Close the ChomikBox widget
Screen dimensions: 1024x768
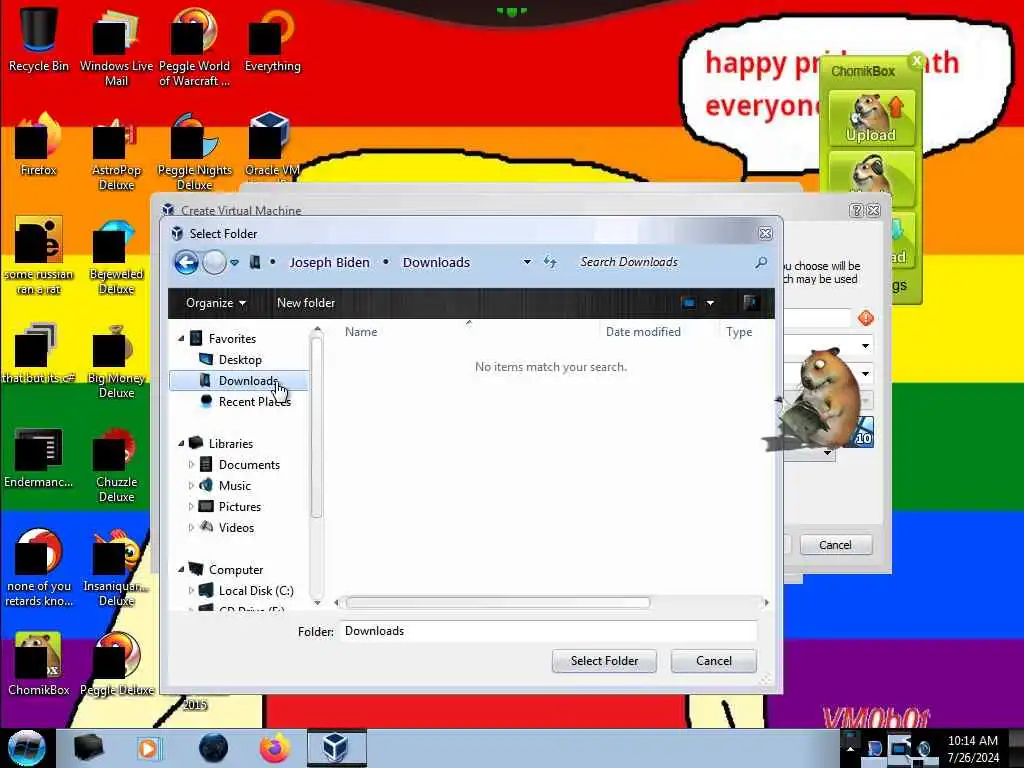917,60
